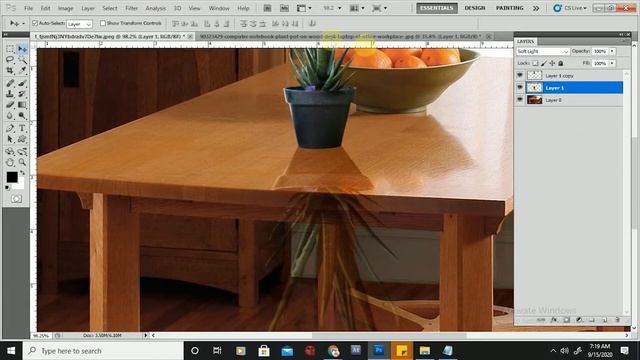This screenshot has width=640, height=360.
Task: Enable Show Transform Controls checkbox
Action: point(103,23)
